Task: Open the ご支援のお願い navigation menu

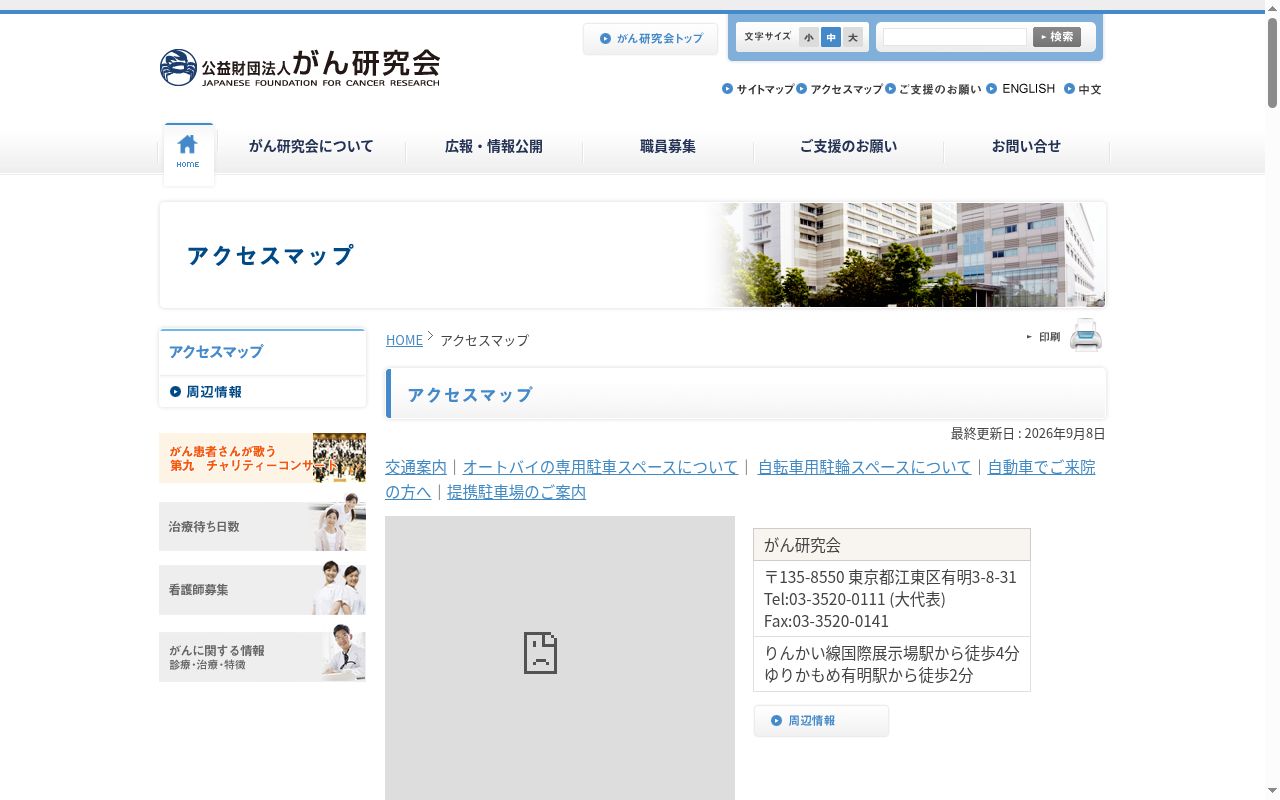Action: pos(849,147)
